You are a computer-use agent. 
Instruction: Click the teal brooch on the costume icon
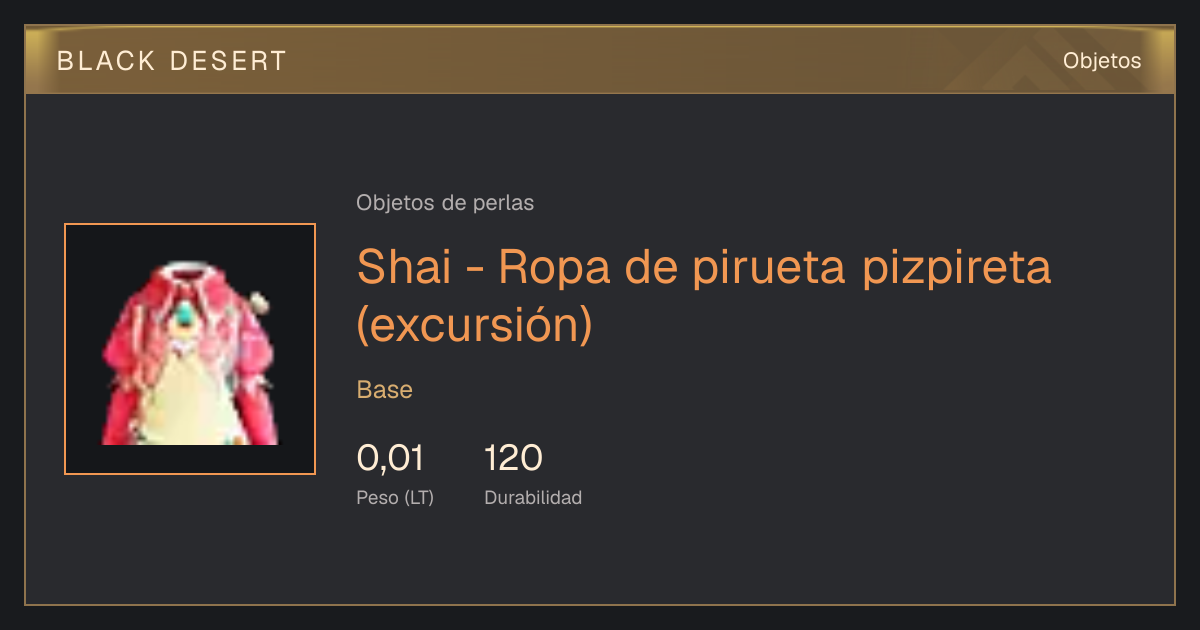[187, 320]
